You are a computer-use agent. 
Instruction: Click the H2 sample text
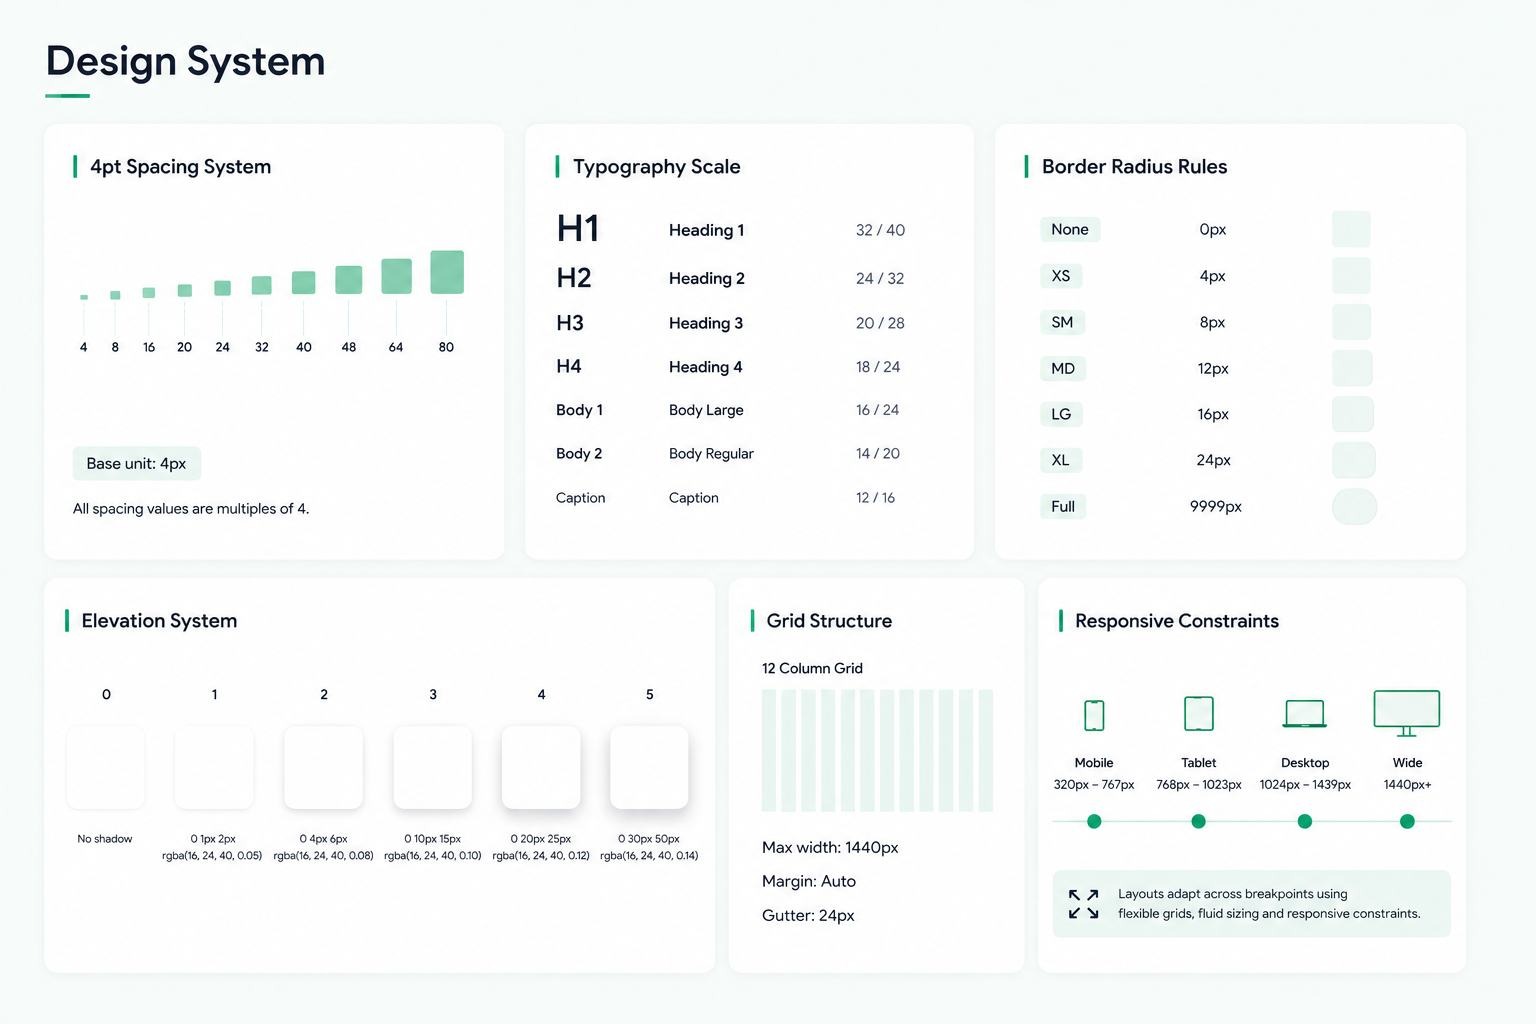click(574, 278)
